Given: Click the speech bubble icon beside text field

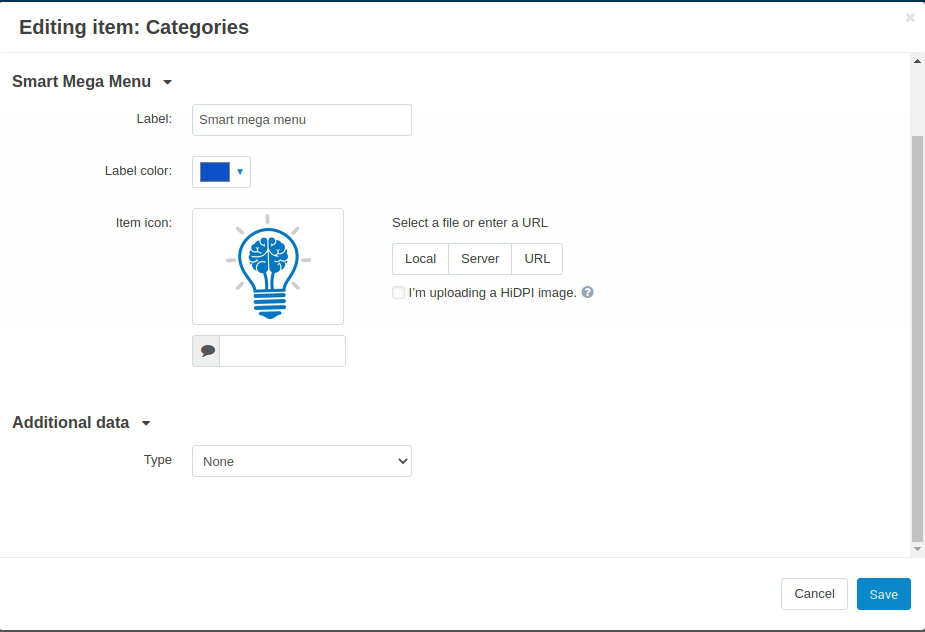Looking at the screenshot, I should tap(206, 351).
